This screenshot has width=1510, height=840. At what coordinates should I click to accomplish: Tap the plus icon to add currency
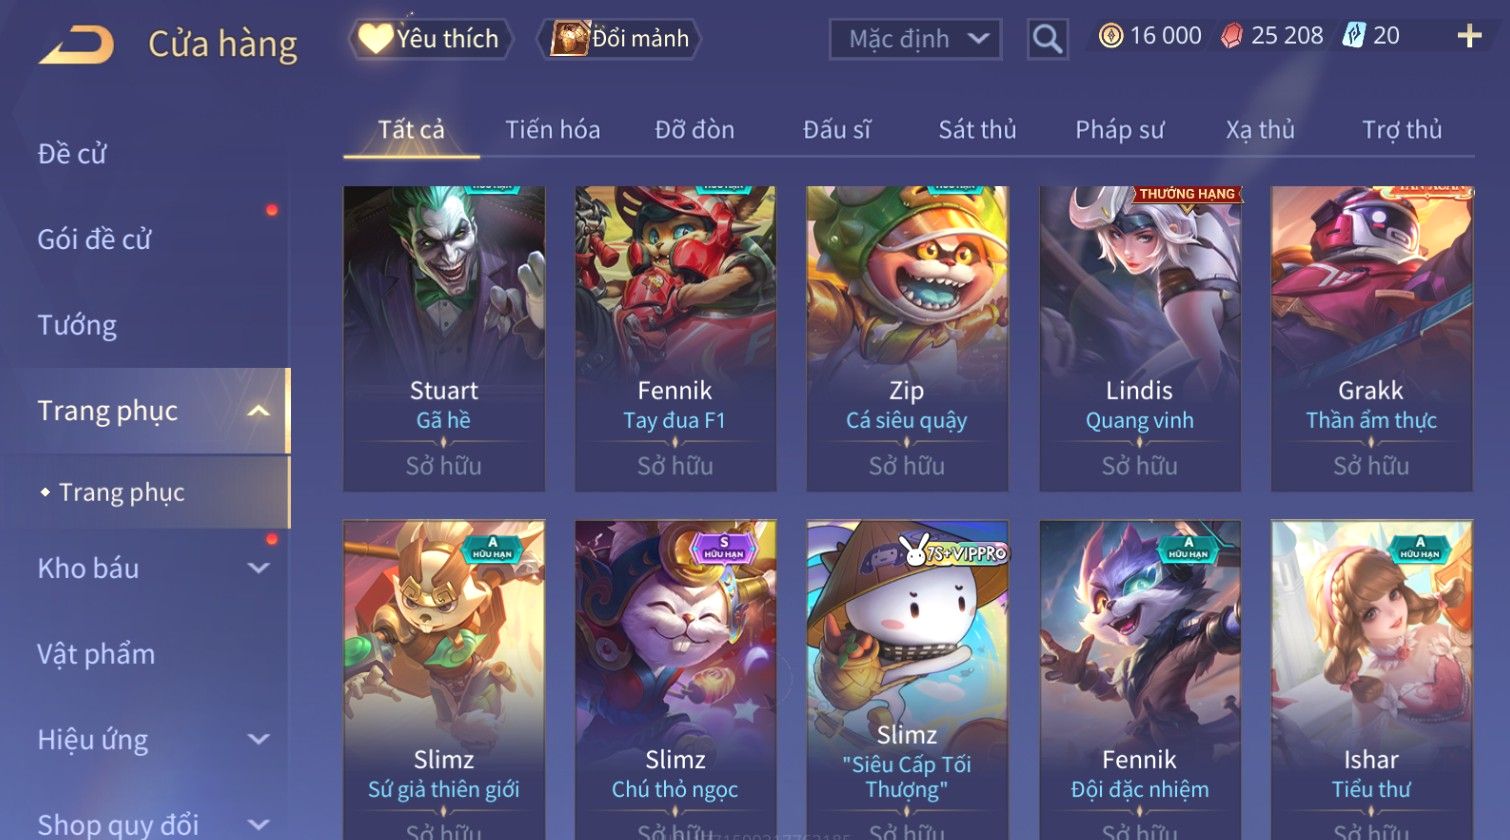(1469, 37)
